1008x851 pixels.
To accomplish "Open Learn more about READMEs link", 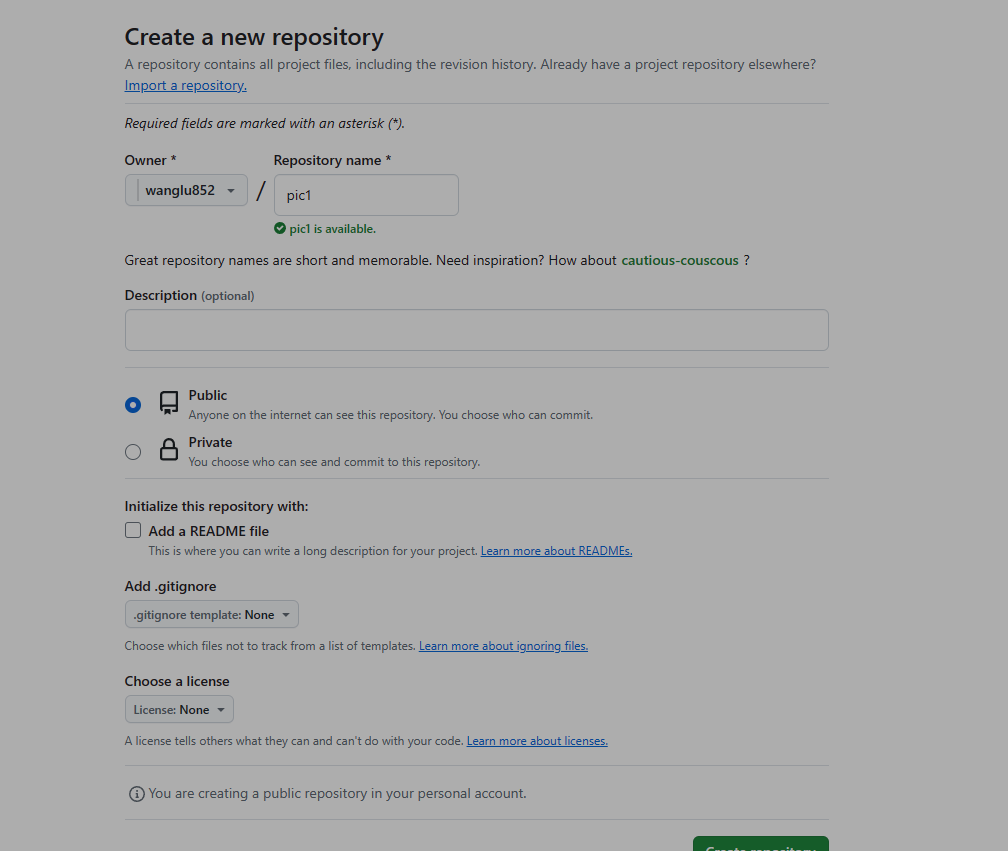I will tap(556, 551).
